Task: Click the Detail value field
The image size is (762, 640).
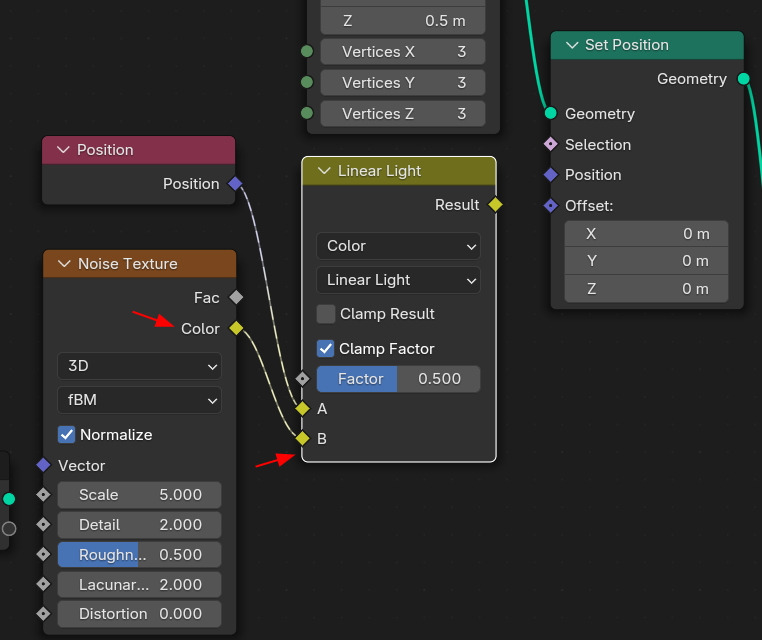Action: click(x=139, y=525)
